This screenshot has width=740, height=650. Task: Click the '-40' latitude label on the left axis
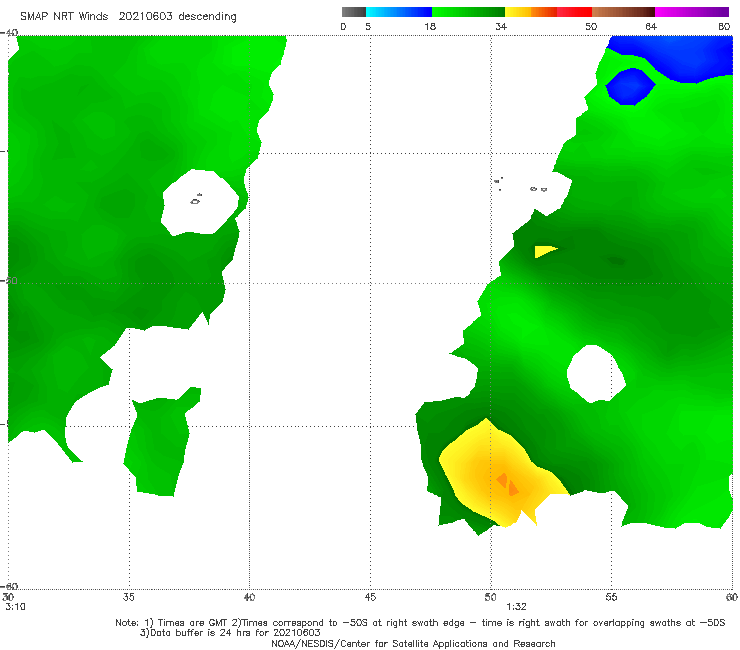coord(9,33)
